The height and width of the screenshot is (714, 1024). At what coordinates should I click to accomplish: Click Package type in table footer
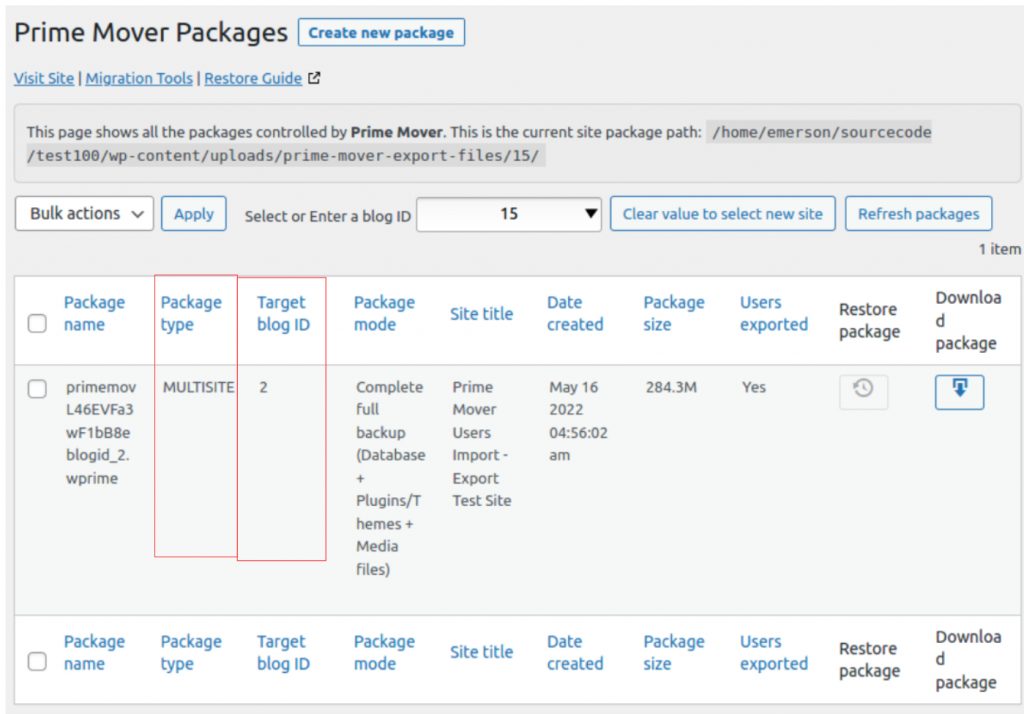point(191,653)
